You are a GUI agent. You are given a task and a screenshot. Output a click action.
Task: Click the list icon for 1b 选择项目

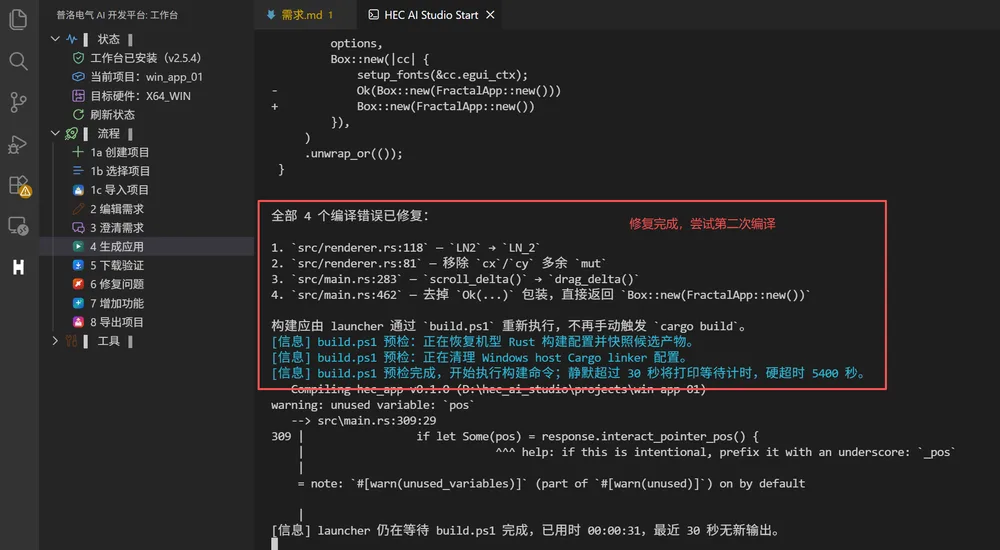(78, 171)
